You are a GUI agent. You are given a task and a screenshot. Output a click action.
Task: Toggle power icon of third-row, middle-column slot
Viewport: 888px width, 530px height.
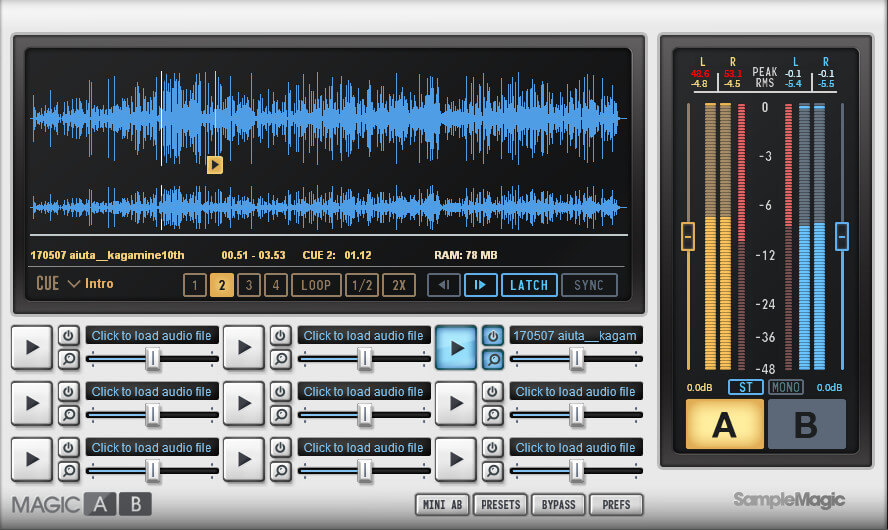[280, 447]
